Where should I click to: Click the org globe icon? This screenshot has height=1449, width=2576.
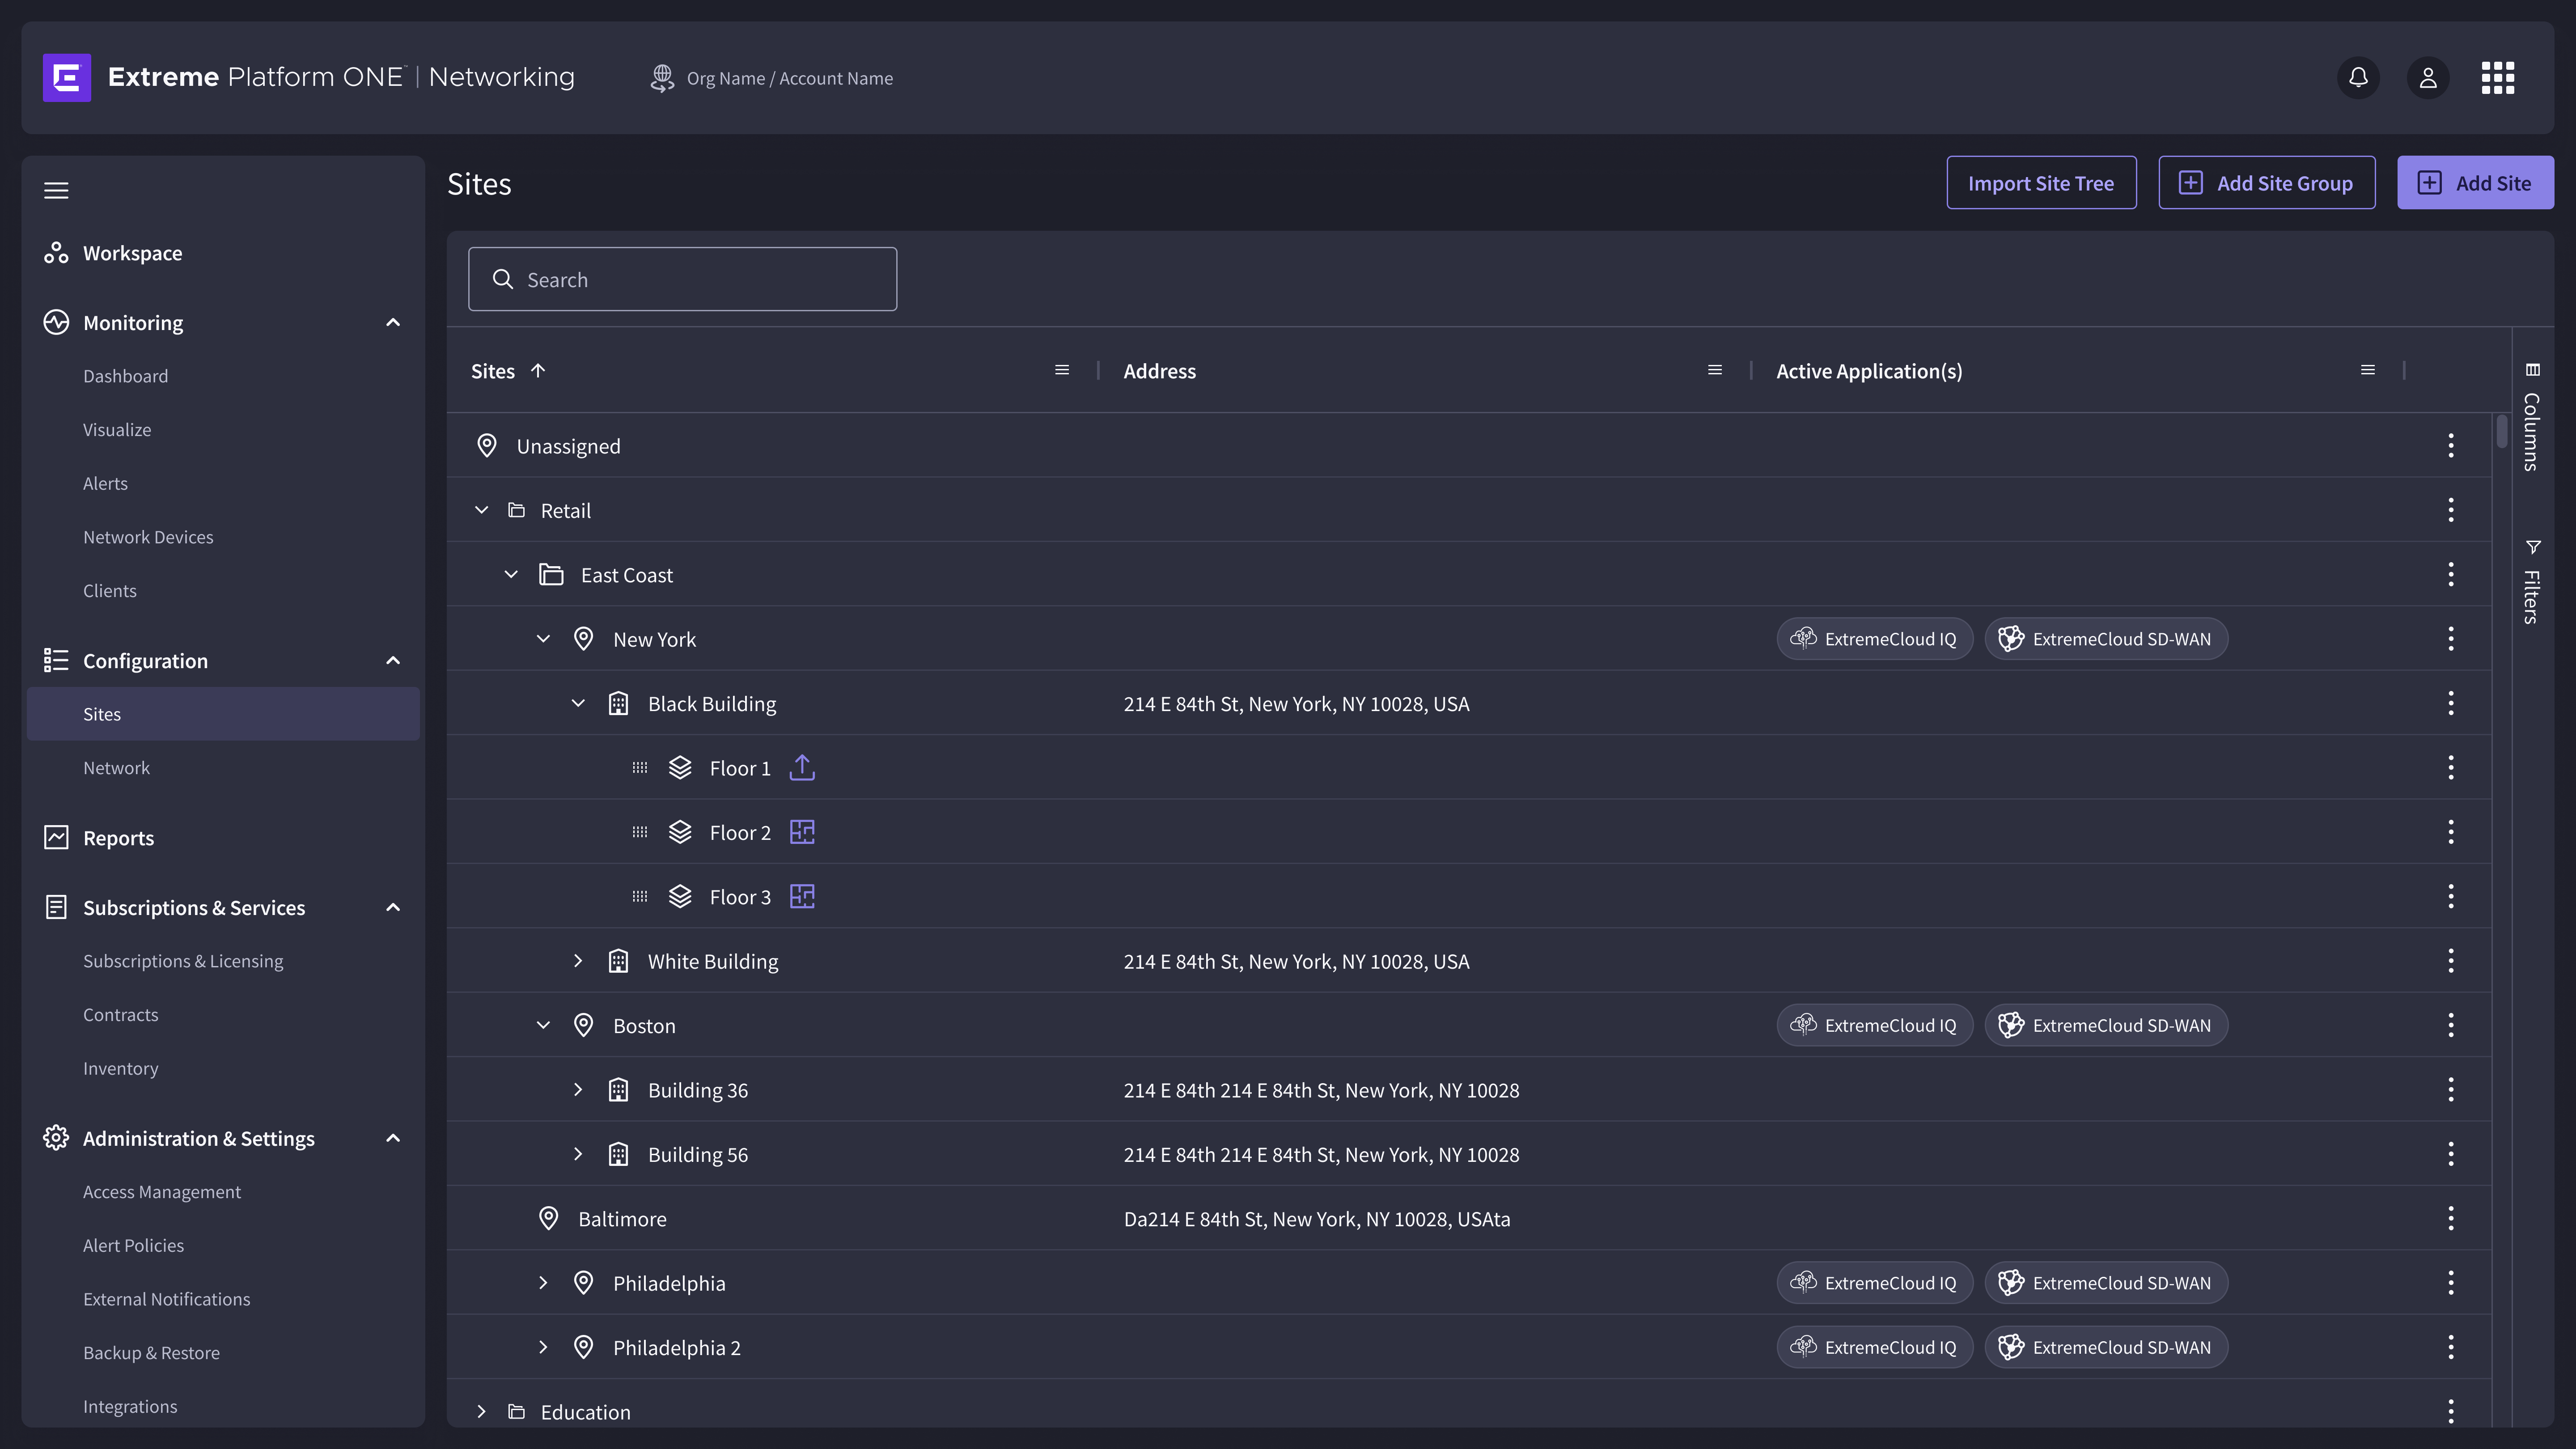tap(661, 78)
